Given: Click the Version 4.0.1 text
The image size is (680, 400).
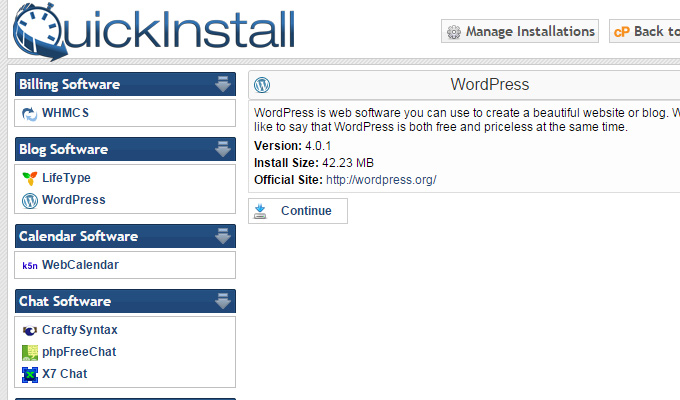Looking at the screenshot, I should click(x=293, y=146).
